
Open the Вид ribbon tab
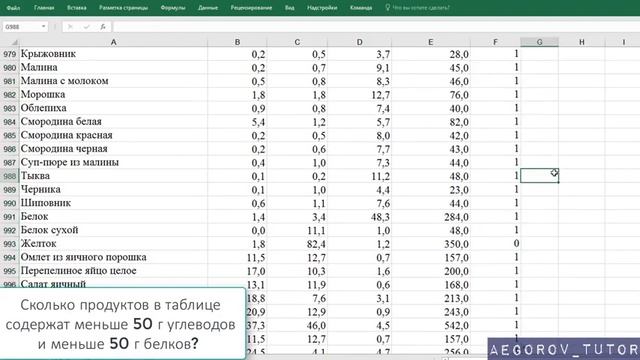289,8
